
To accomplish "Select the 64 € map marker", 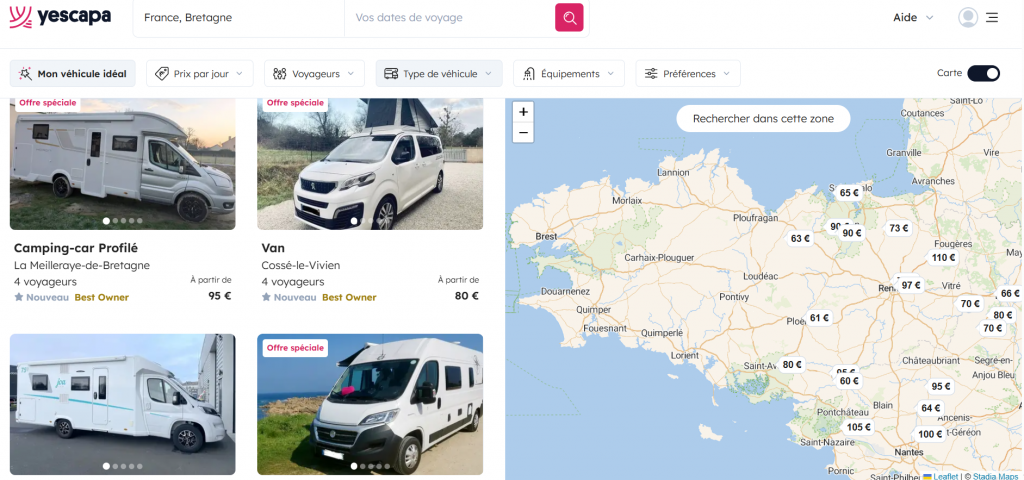I will point(931,408).
